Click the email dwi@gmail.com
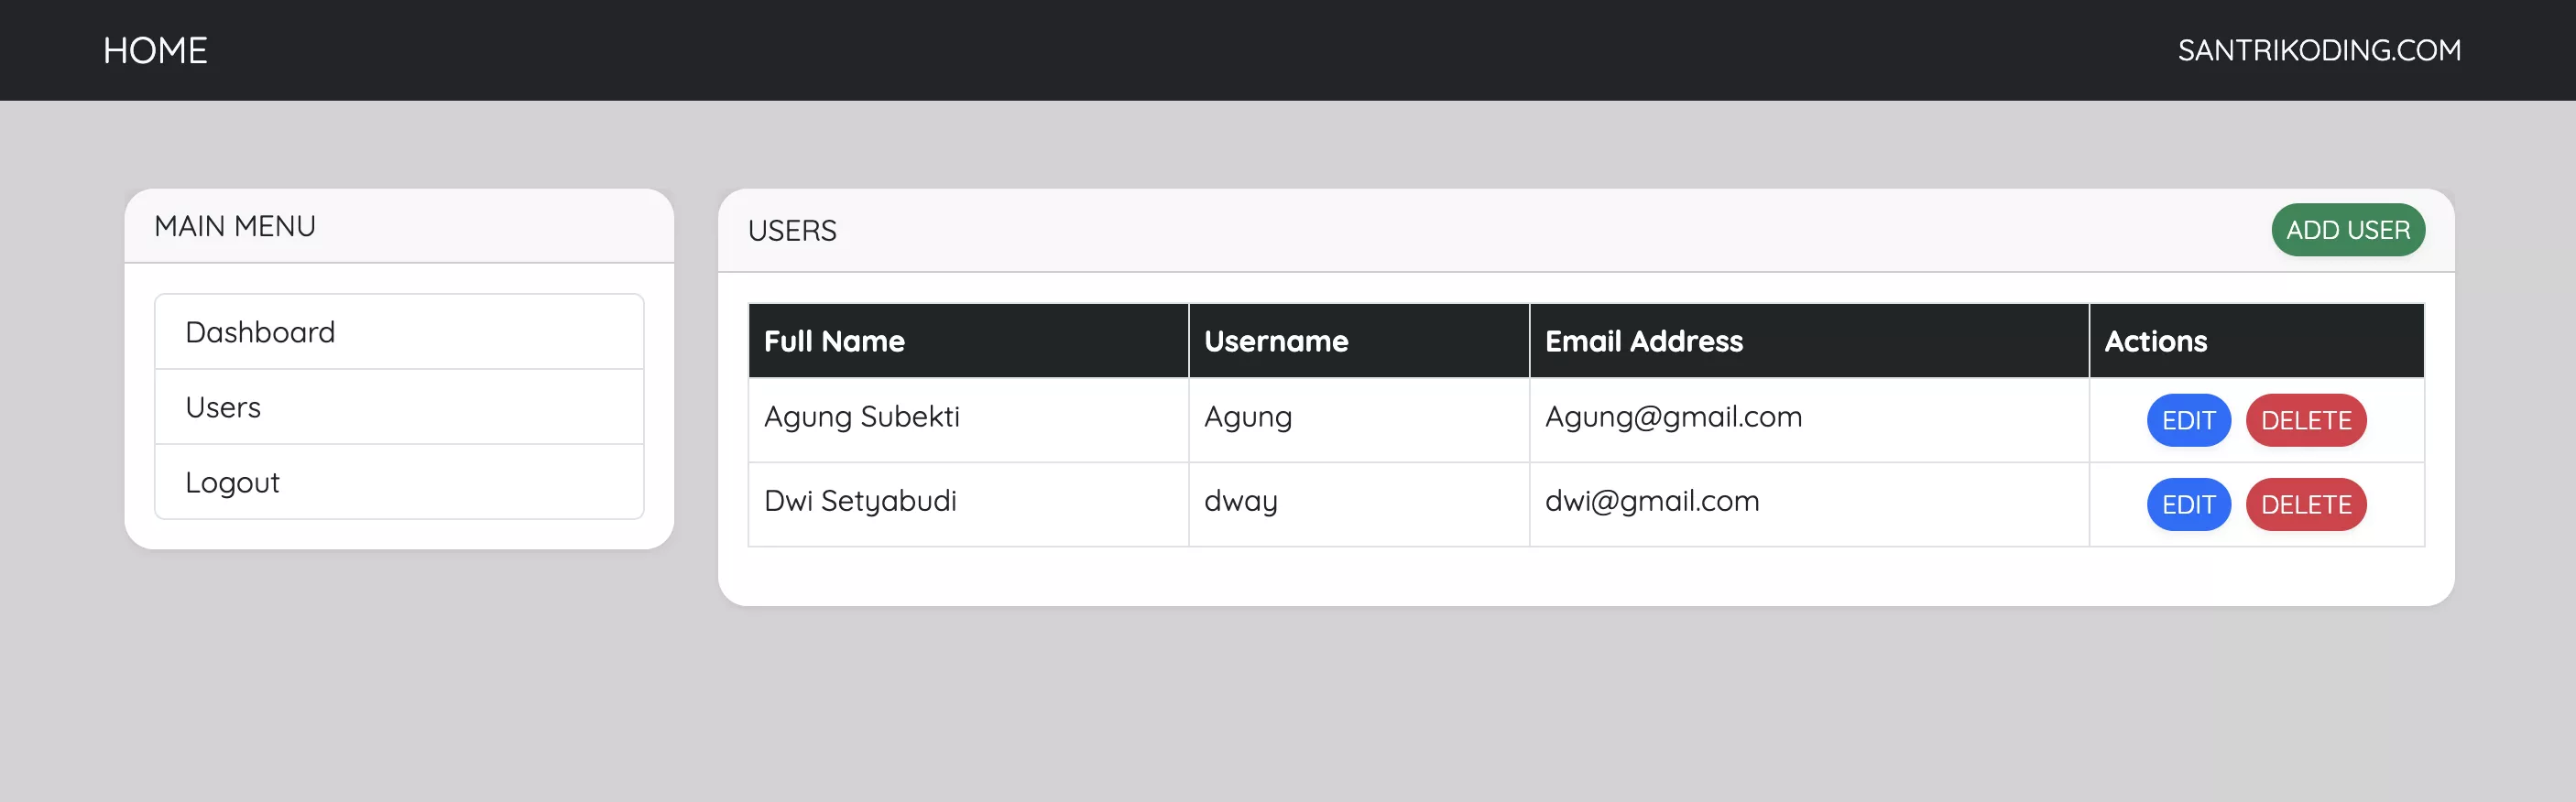Screen dimensions: 2576x802 coord(1652,501)
